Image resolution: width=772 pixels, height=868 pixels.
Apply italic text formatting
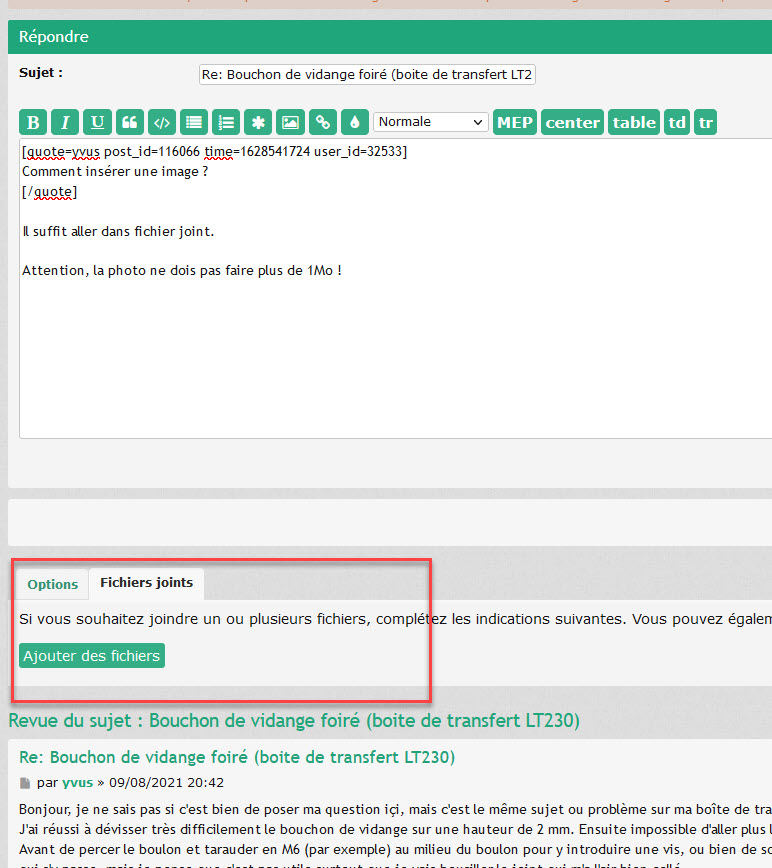click(65, 123)
